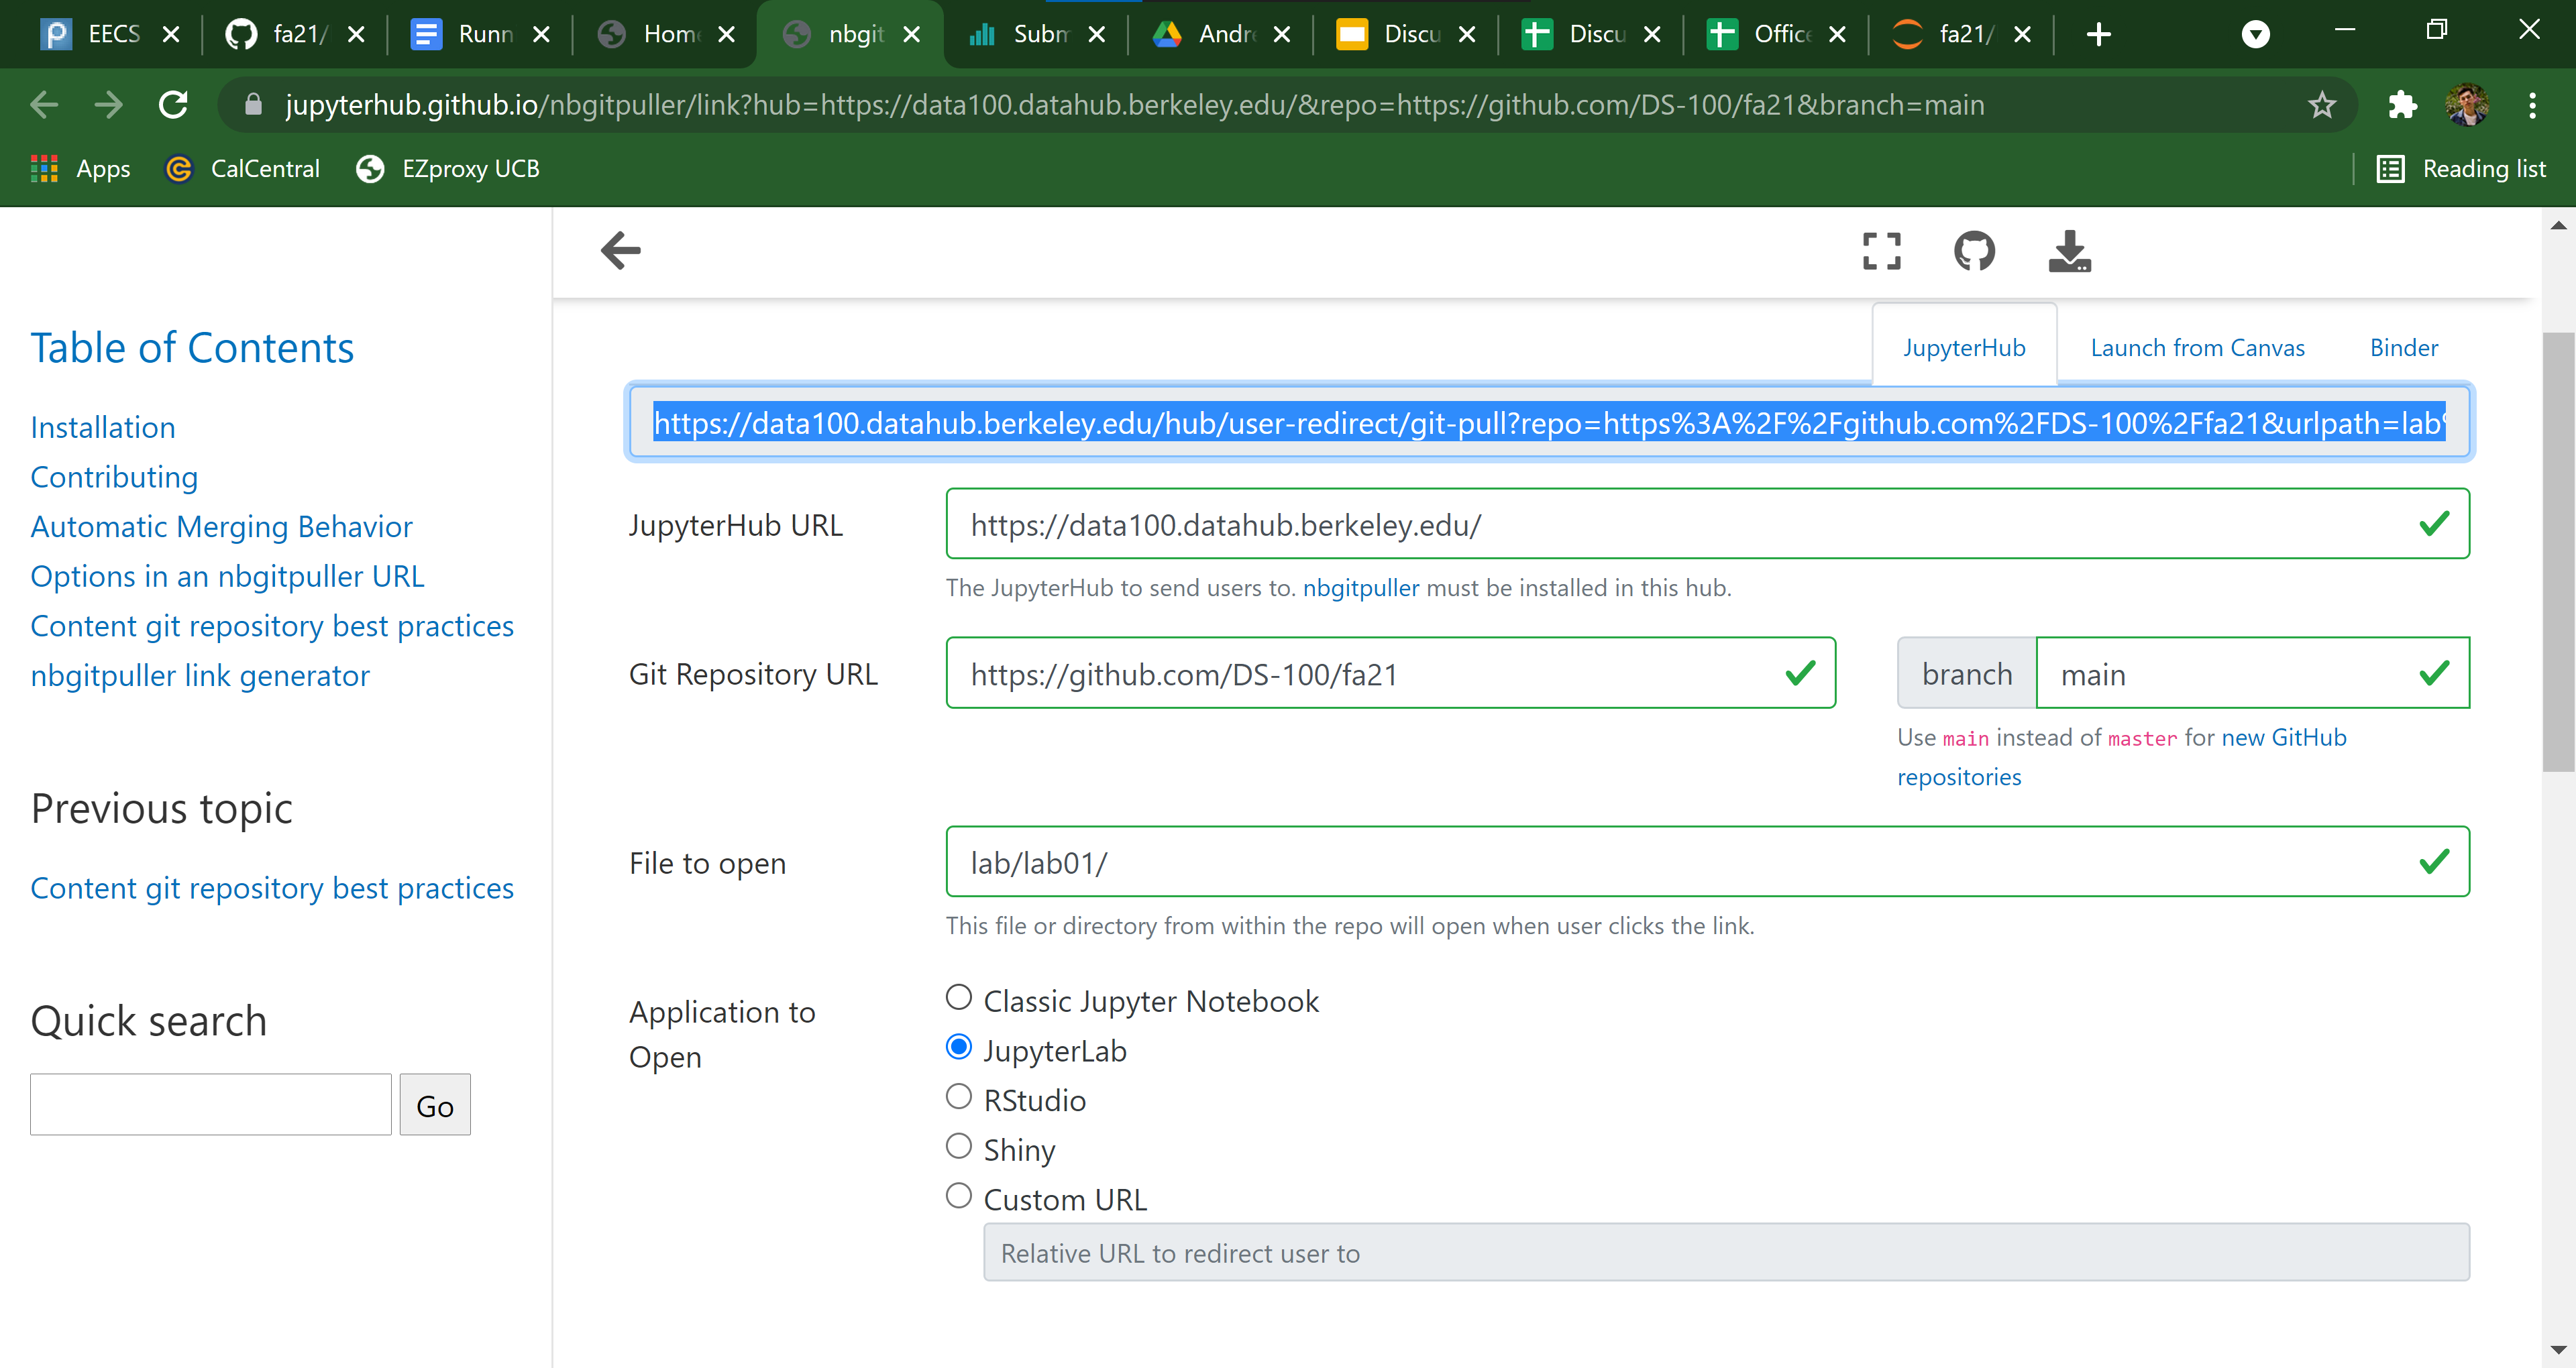Switch to the Launch from Canvas tab

[2197, 348]
